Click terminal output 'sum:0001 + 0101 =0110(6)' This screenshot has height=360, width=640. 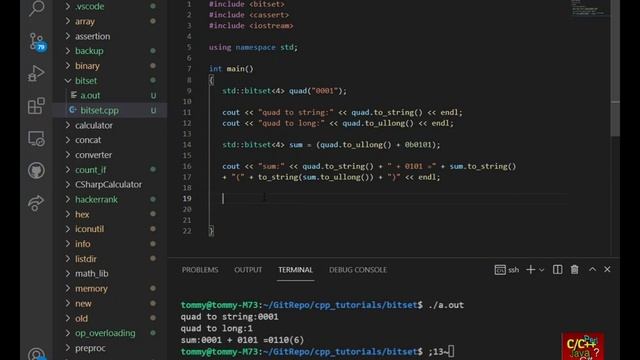(x=242, y=340)
